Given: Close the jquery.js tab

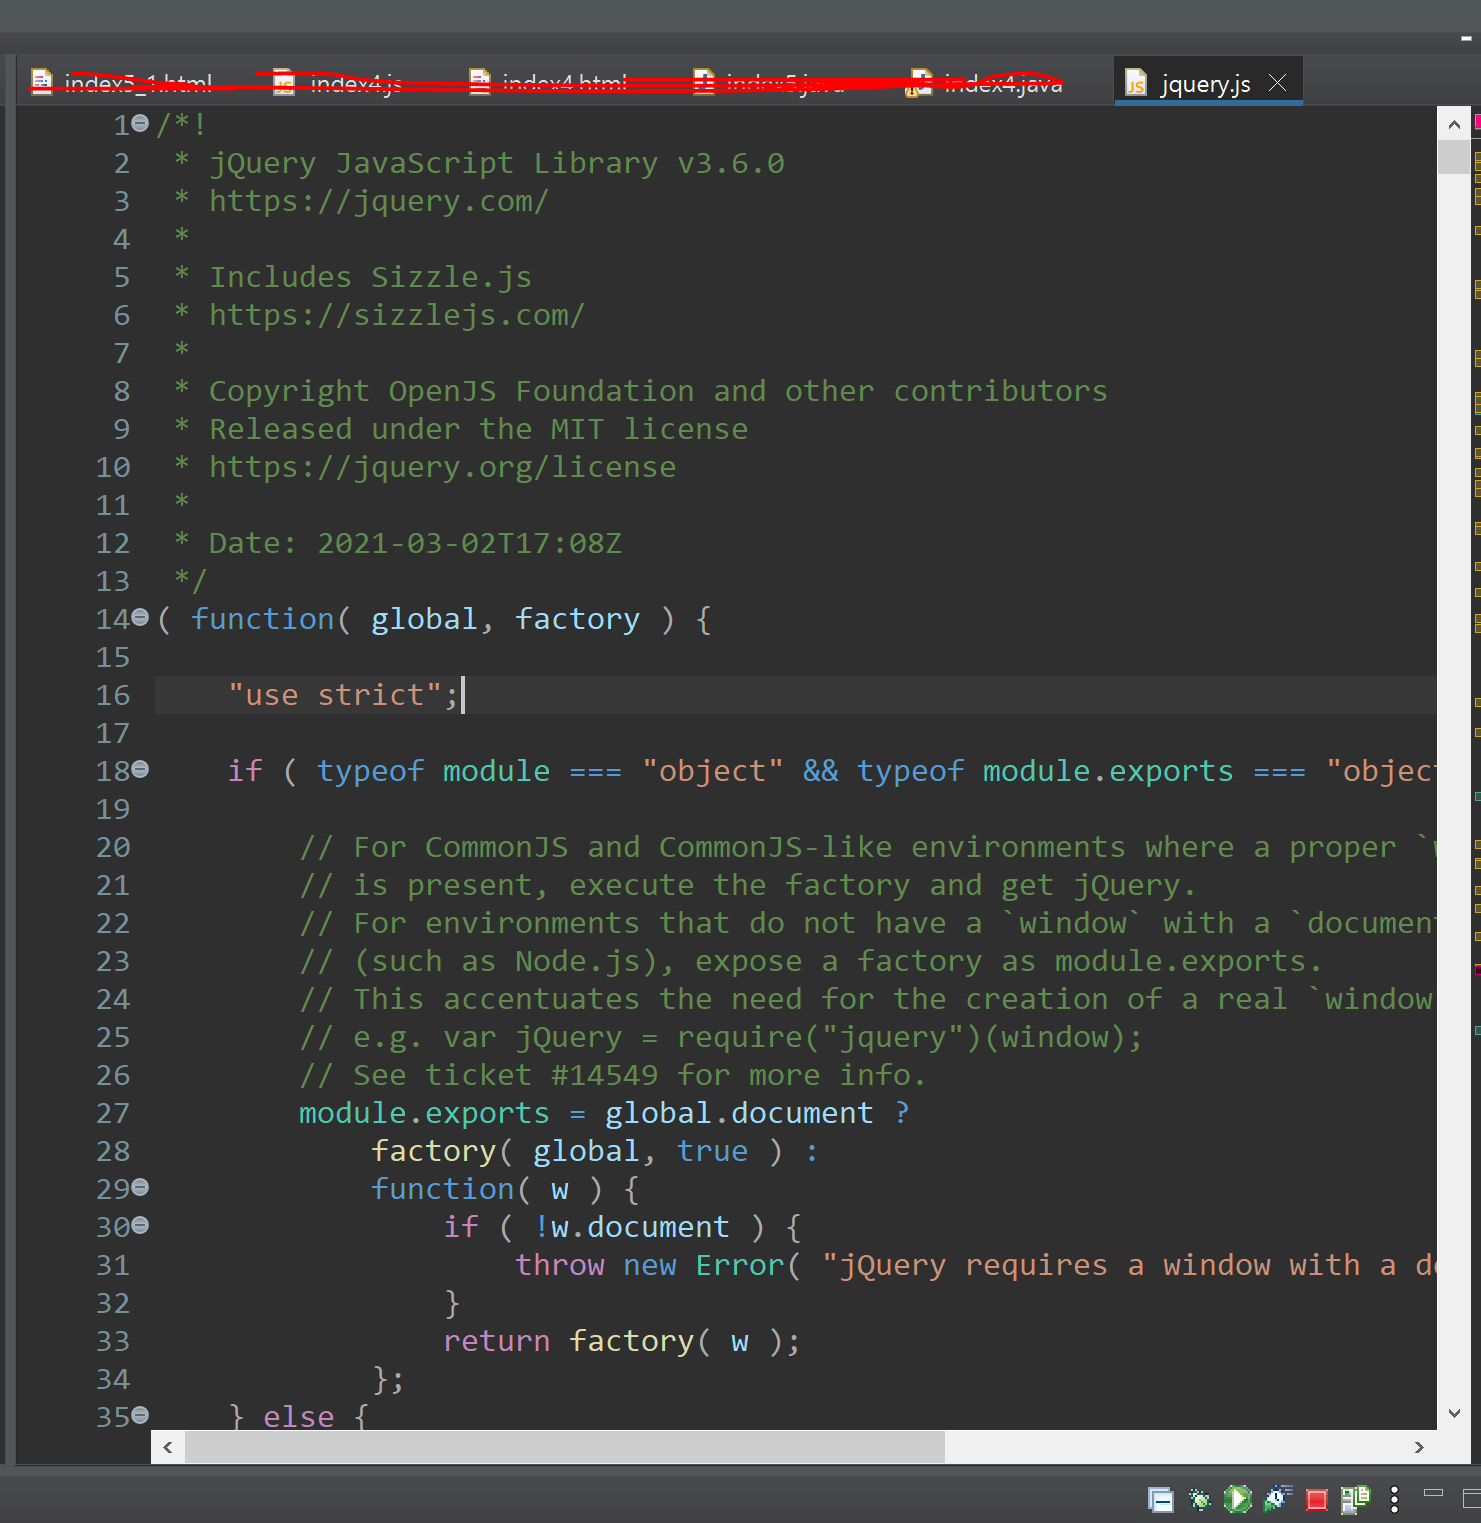Looking at the screenshot, I should (x=1277, y=83).
